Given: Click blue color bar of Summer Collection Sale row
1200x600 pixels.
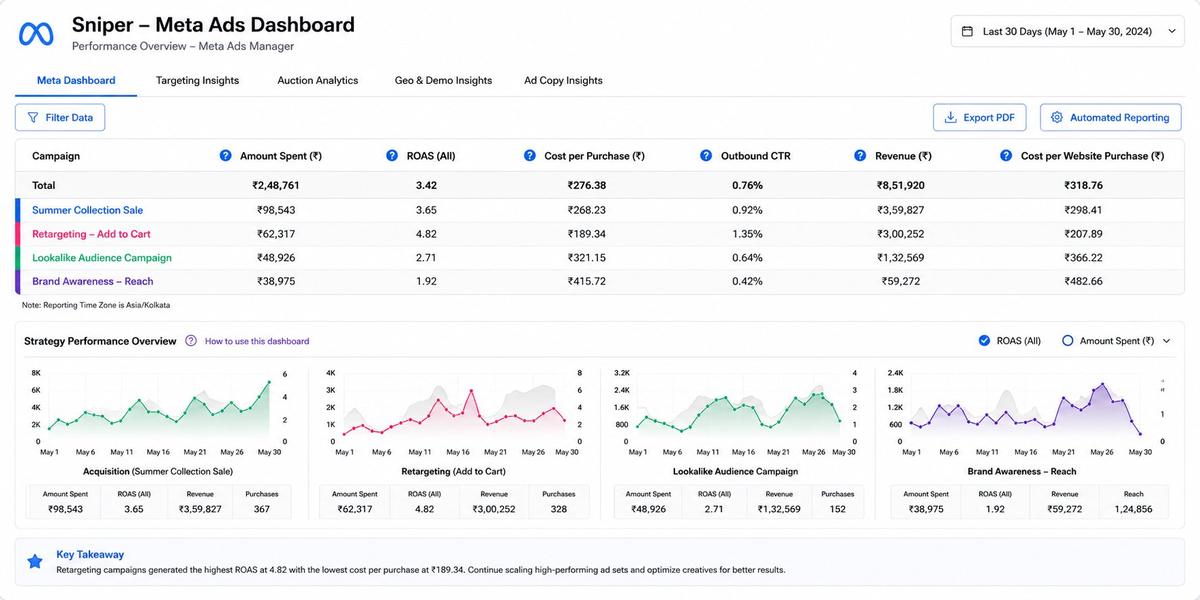Looking at the screenshot, I should pyautogui.click(x=17, y=210).
